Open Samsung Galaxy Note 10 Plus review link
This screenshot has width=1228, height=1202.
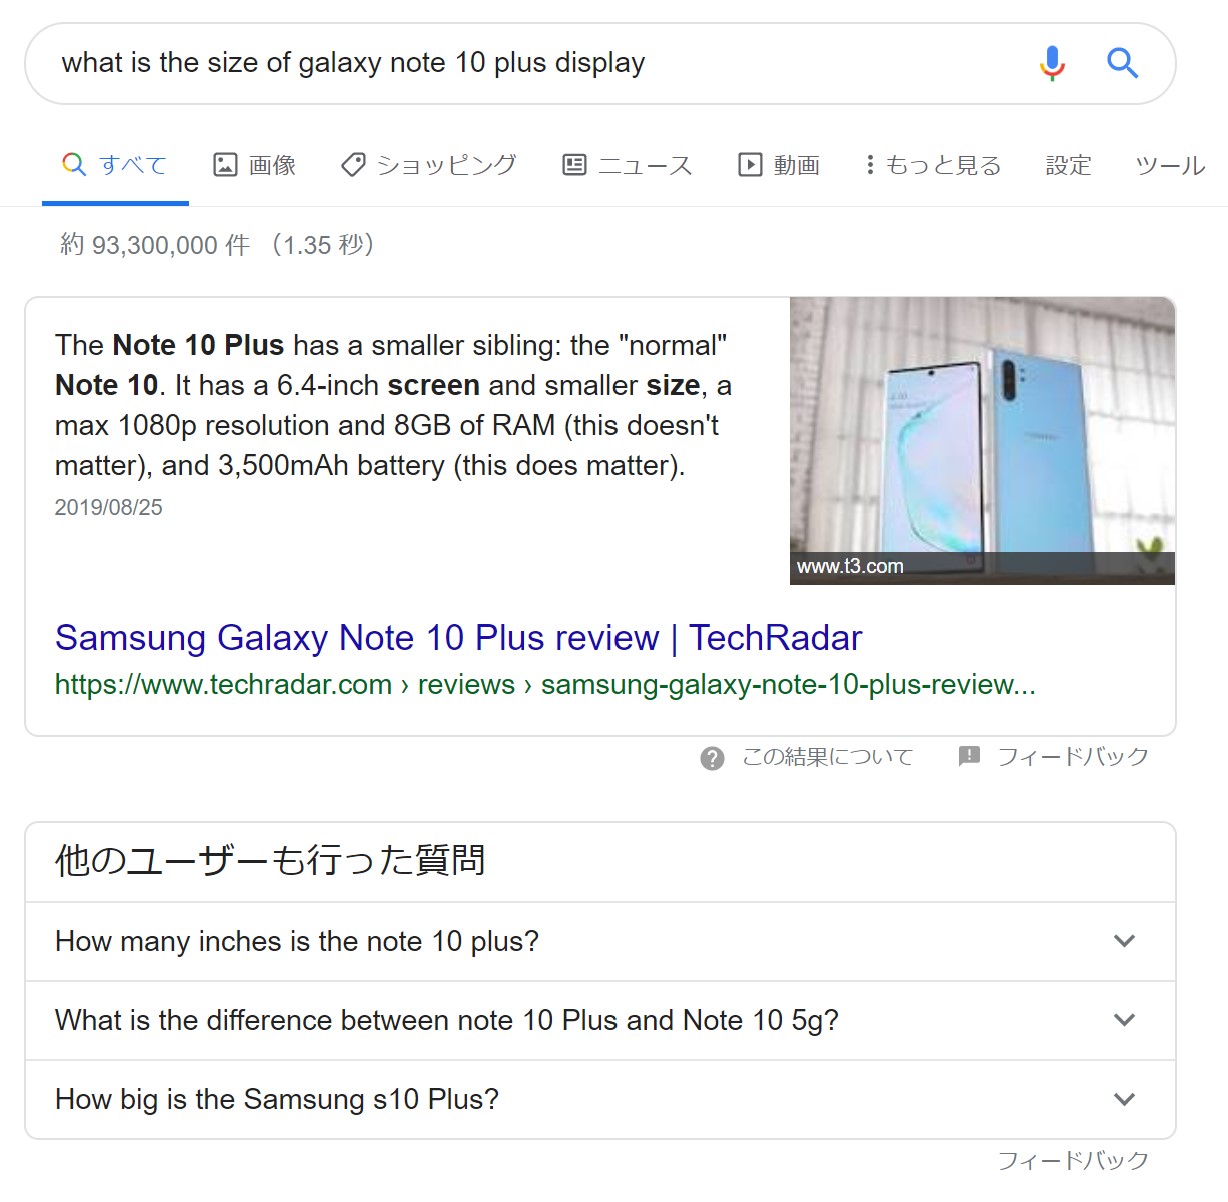[x=458, y=637]
